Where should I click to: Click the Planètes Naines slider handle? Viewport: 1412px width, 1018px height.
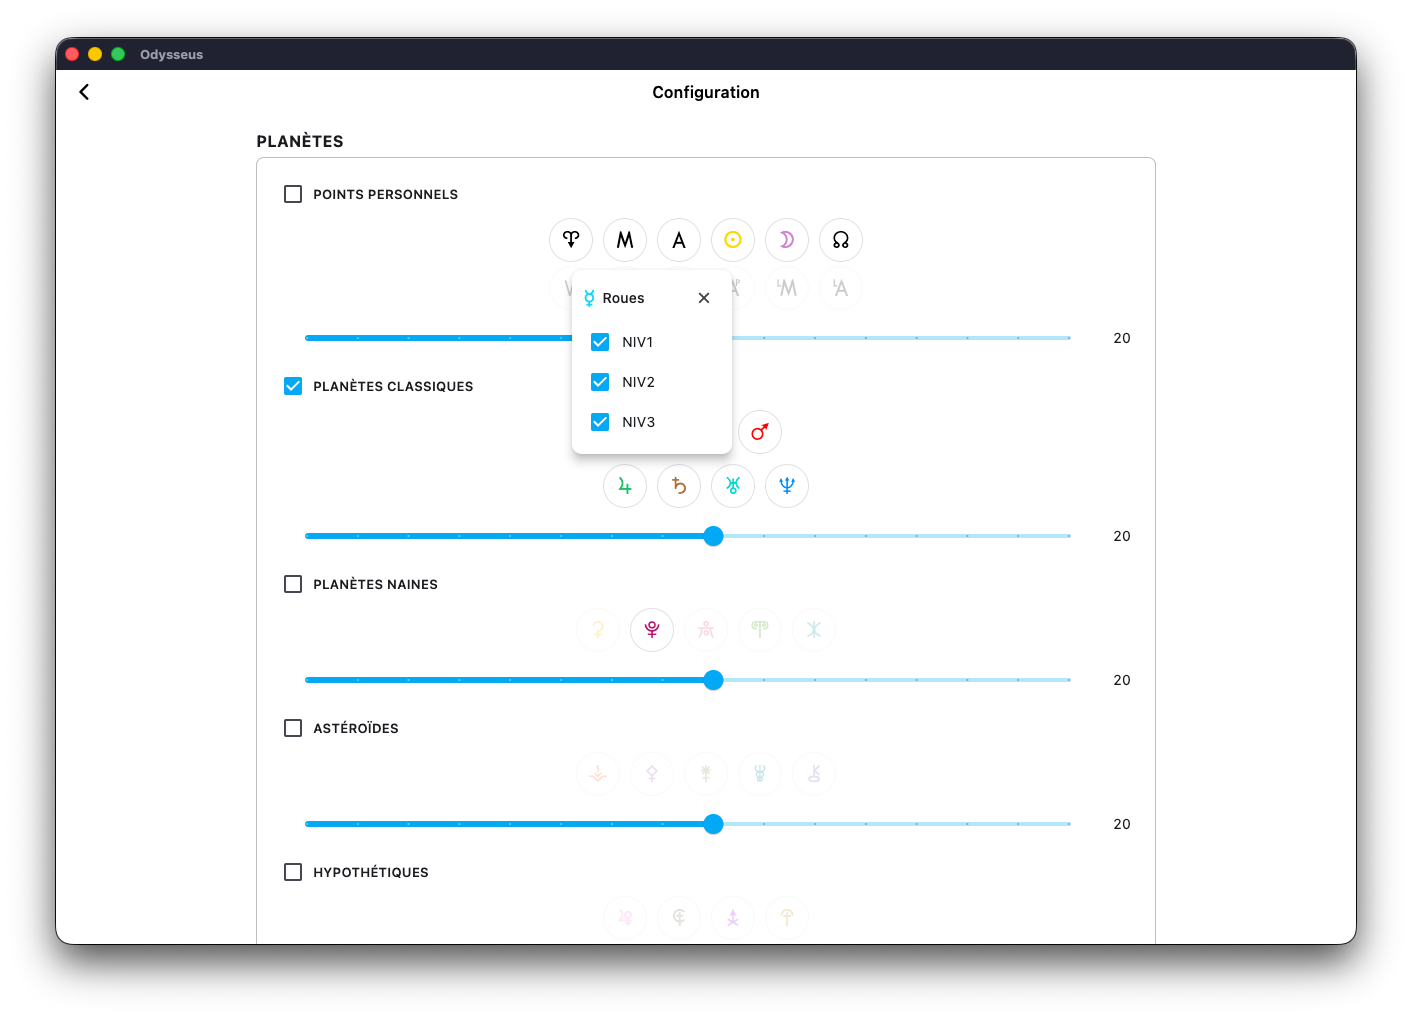pos(713,680)
